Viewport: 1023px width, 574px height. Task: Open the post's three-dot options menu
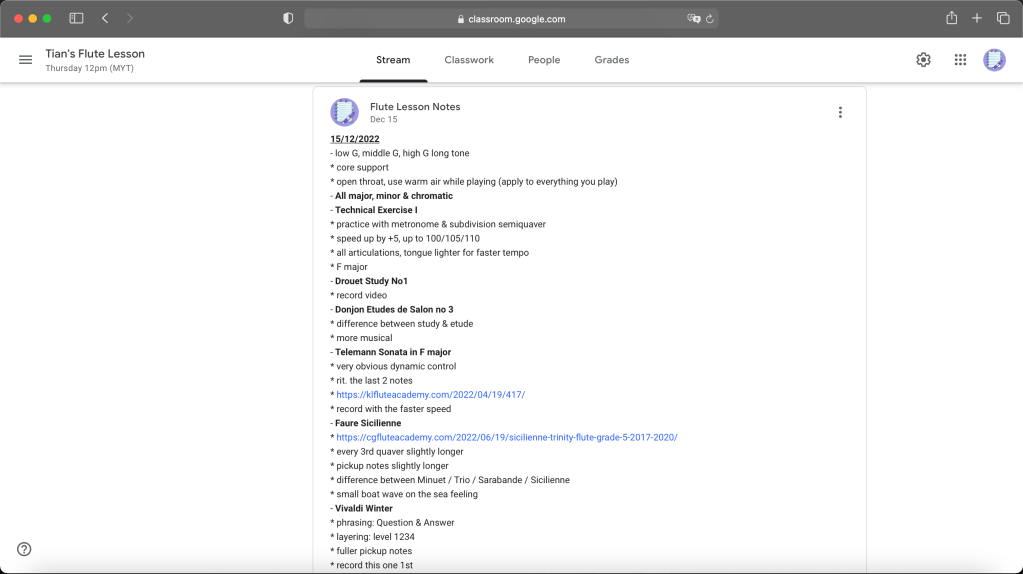840,113
